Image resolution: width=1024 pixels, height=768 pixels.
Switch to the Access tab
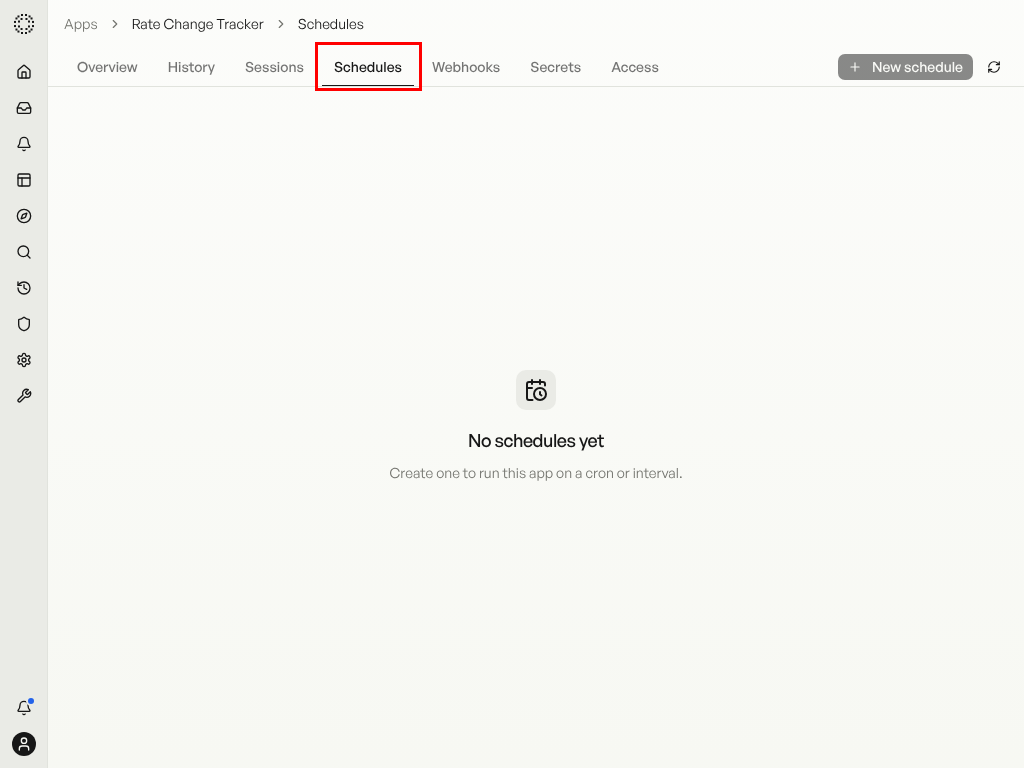[x=635, y=67]
